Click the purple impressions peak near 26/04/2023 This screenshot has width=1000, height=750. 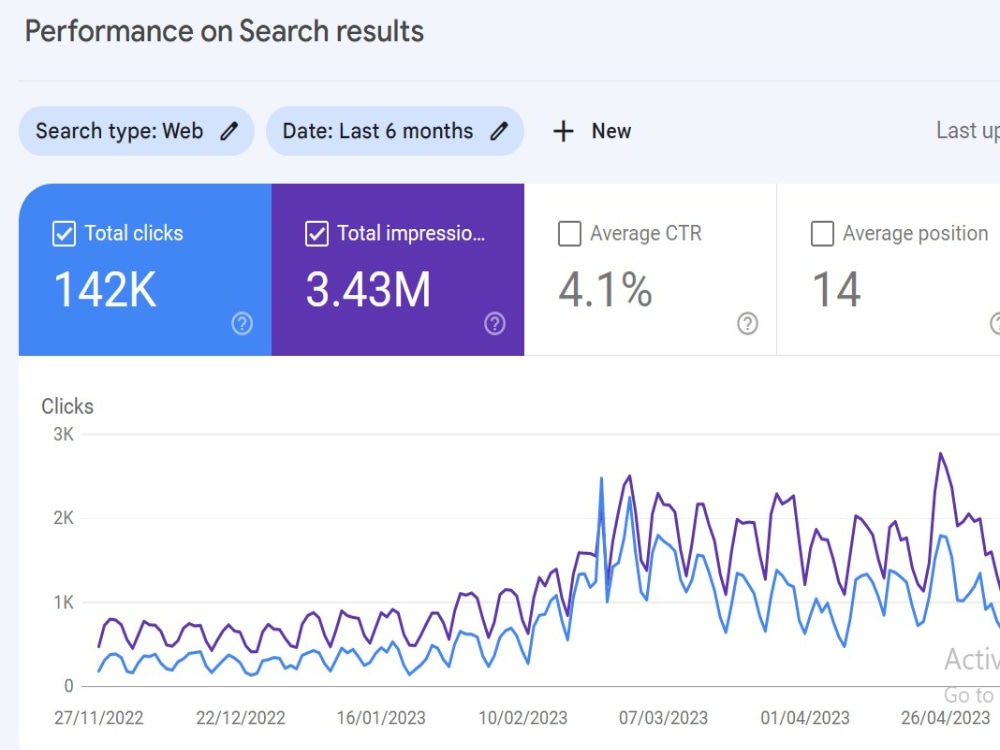[x=940, y=454]
